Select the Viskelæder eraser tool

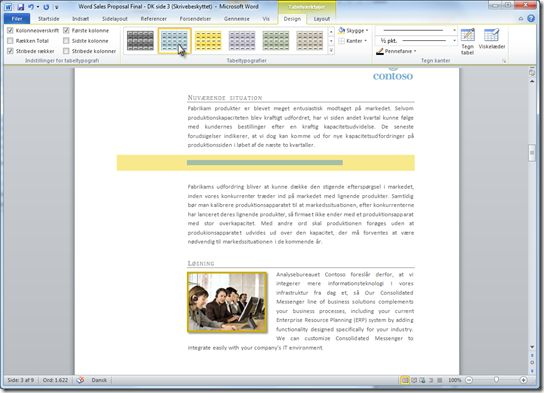pos(492,39)
